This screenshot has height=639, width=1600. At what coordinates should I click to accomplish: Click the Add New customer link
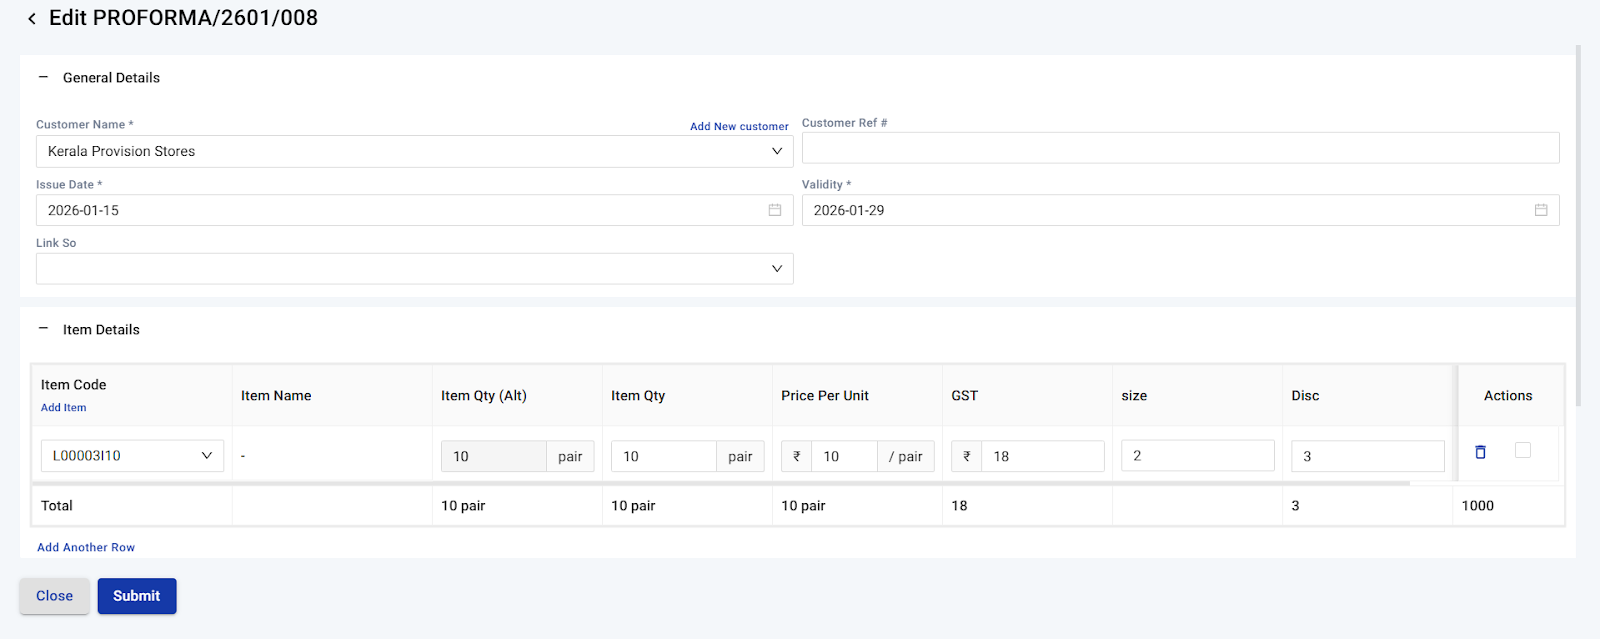[739, 126]
